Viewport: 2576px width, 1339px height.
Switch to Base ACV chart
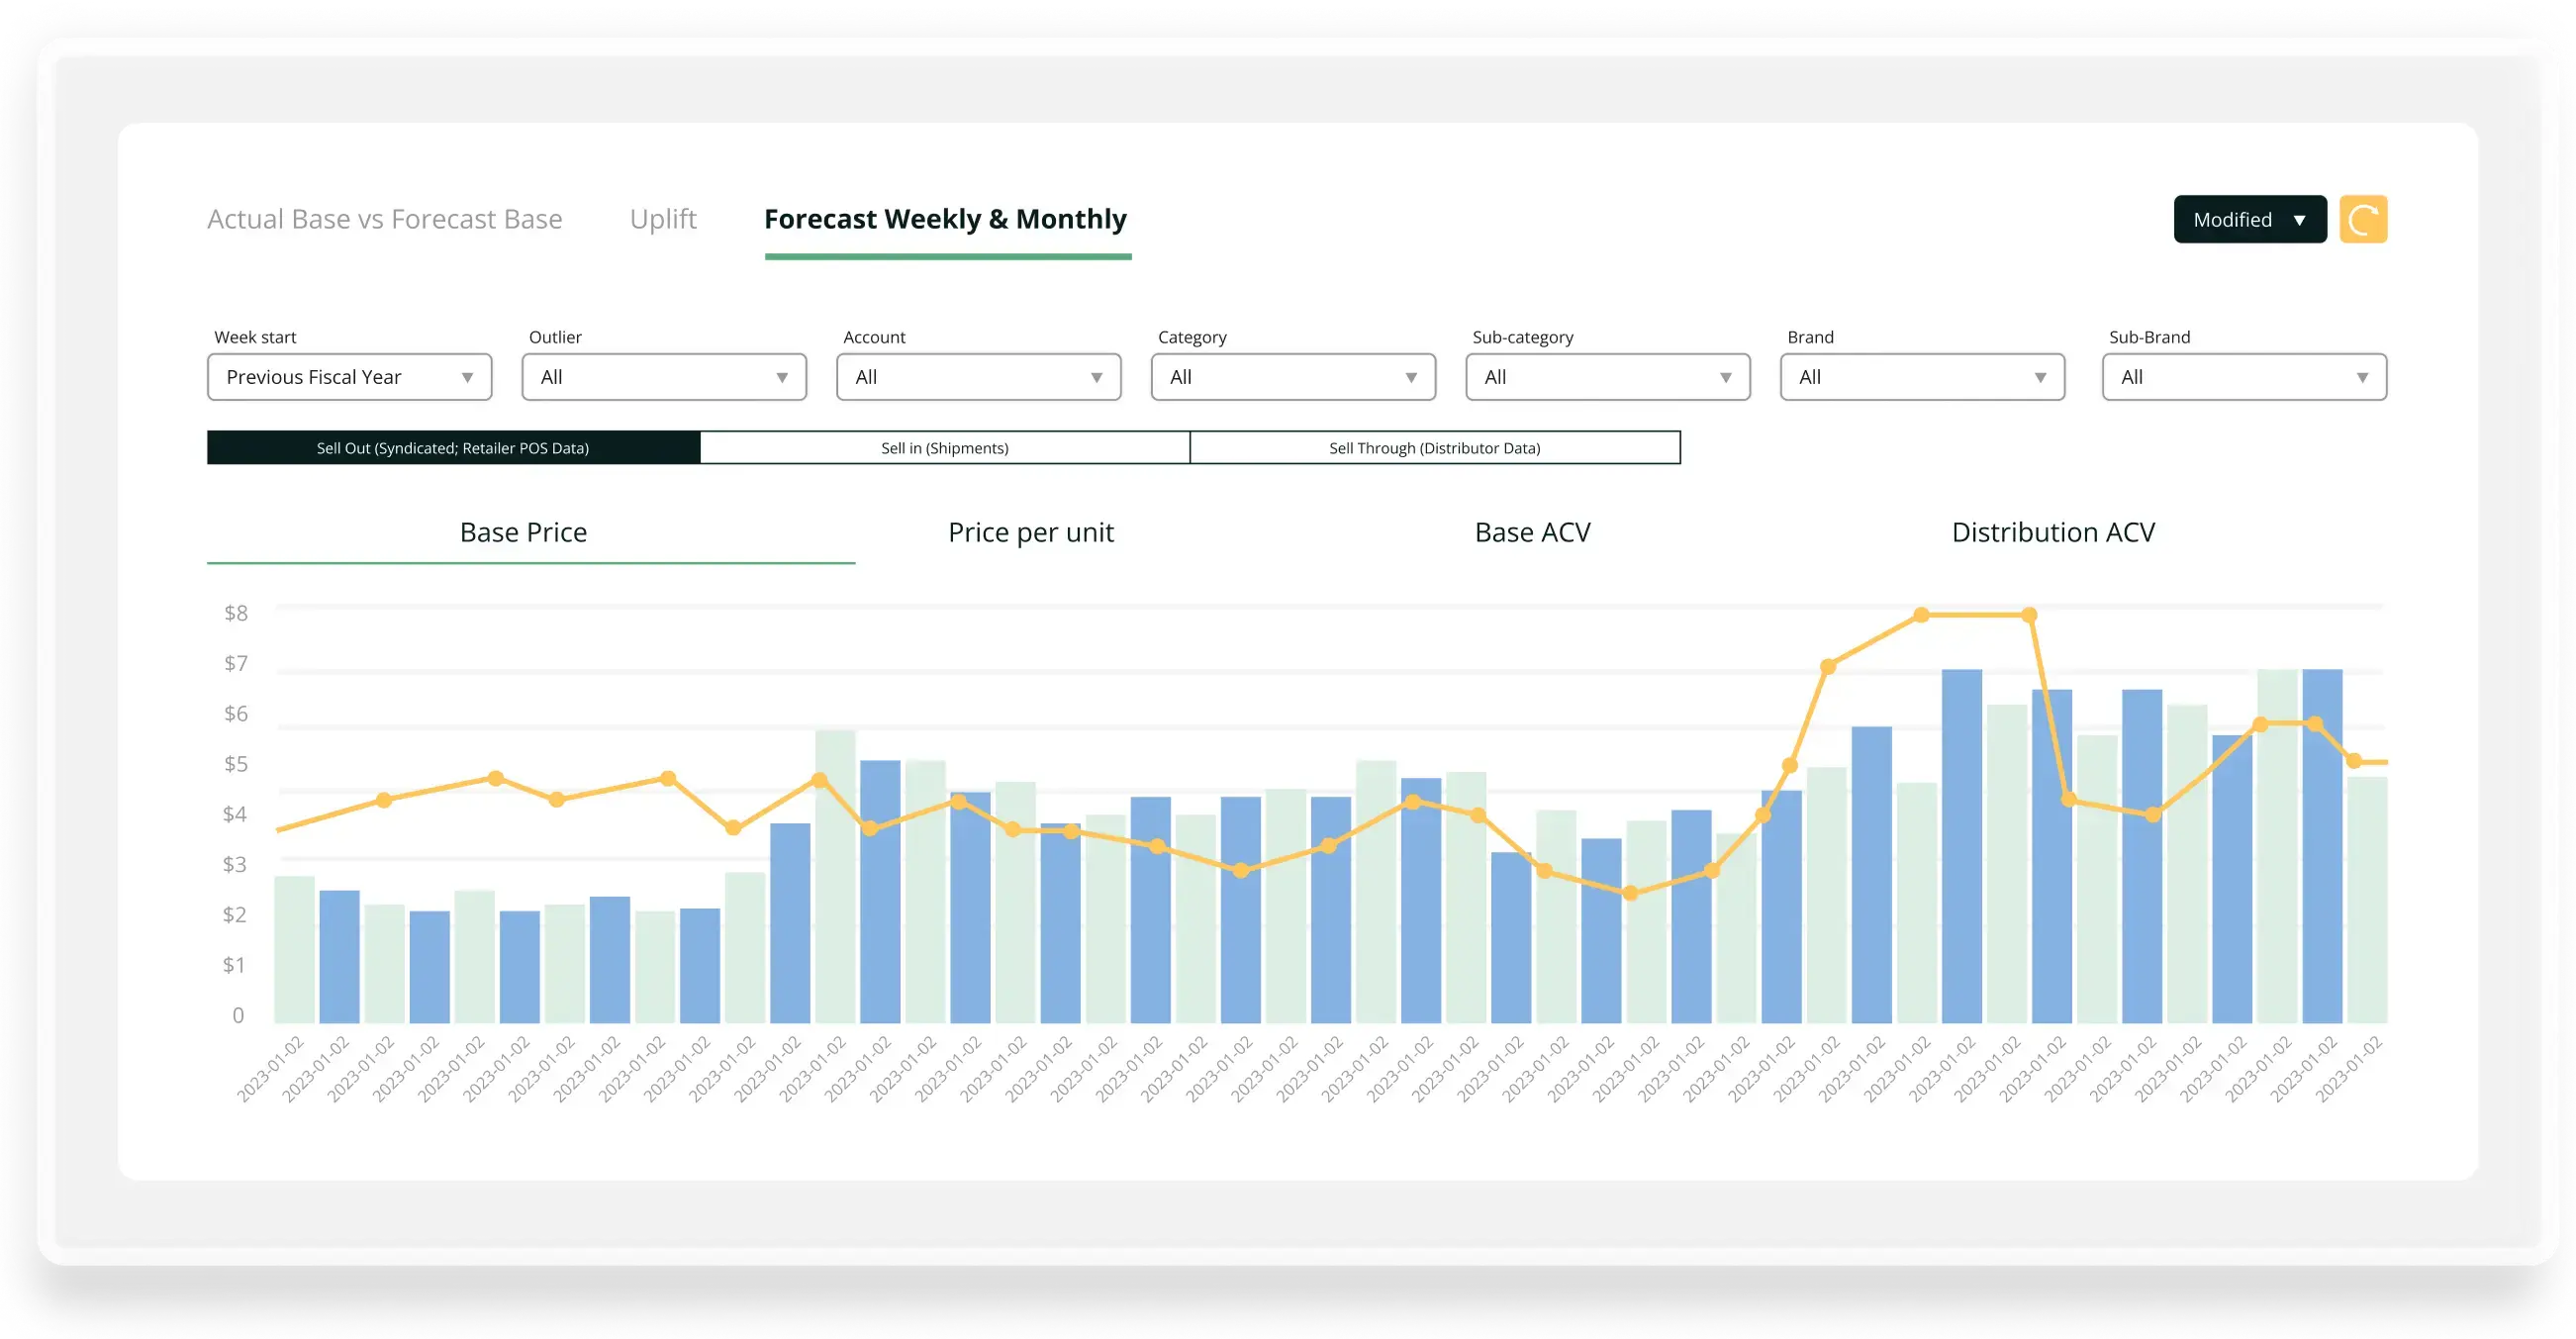point(1532,532)
